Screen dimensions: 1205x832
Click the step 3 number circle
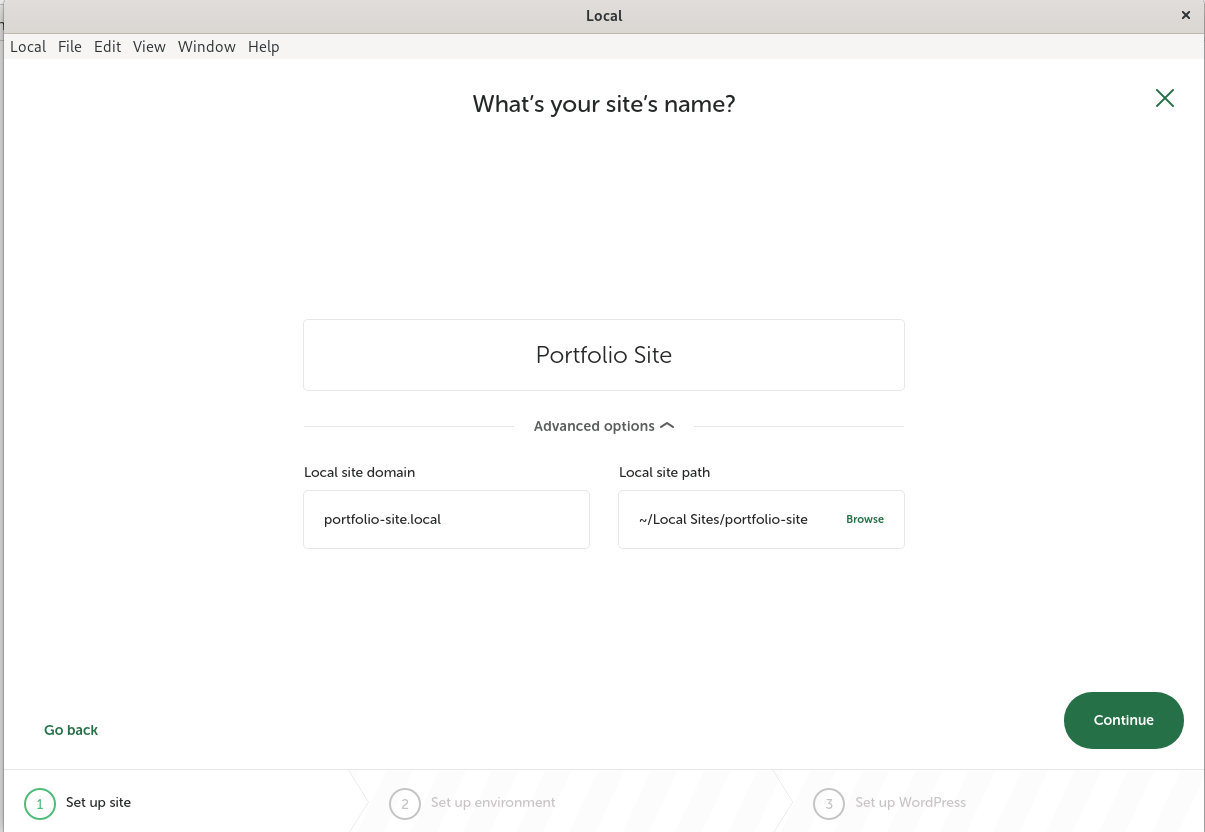(828, 803)
